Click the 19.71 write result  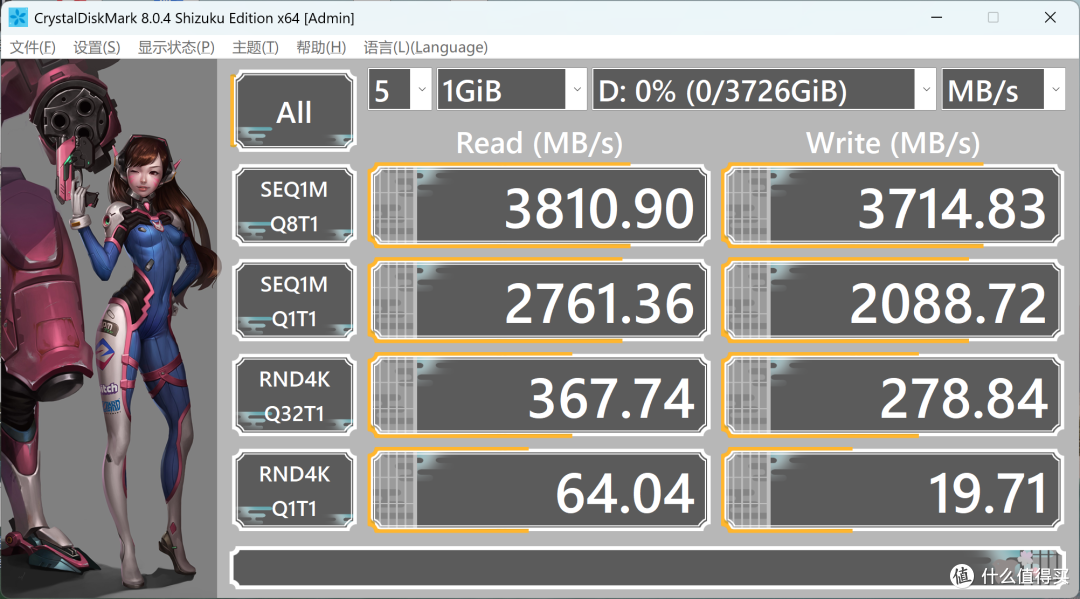click(893, 491)
